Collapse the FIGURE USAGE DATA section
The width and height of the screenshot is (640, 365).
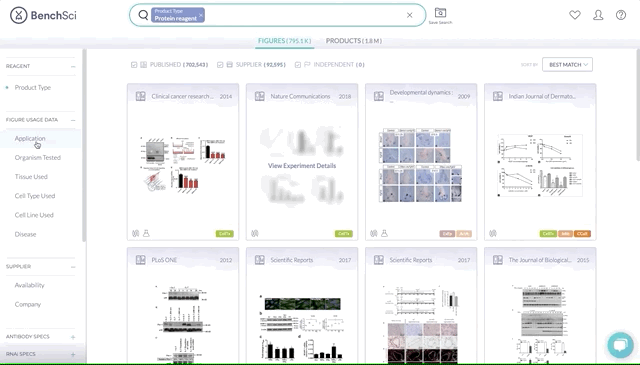coord(73,120)
